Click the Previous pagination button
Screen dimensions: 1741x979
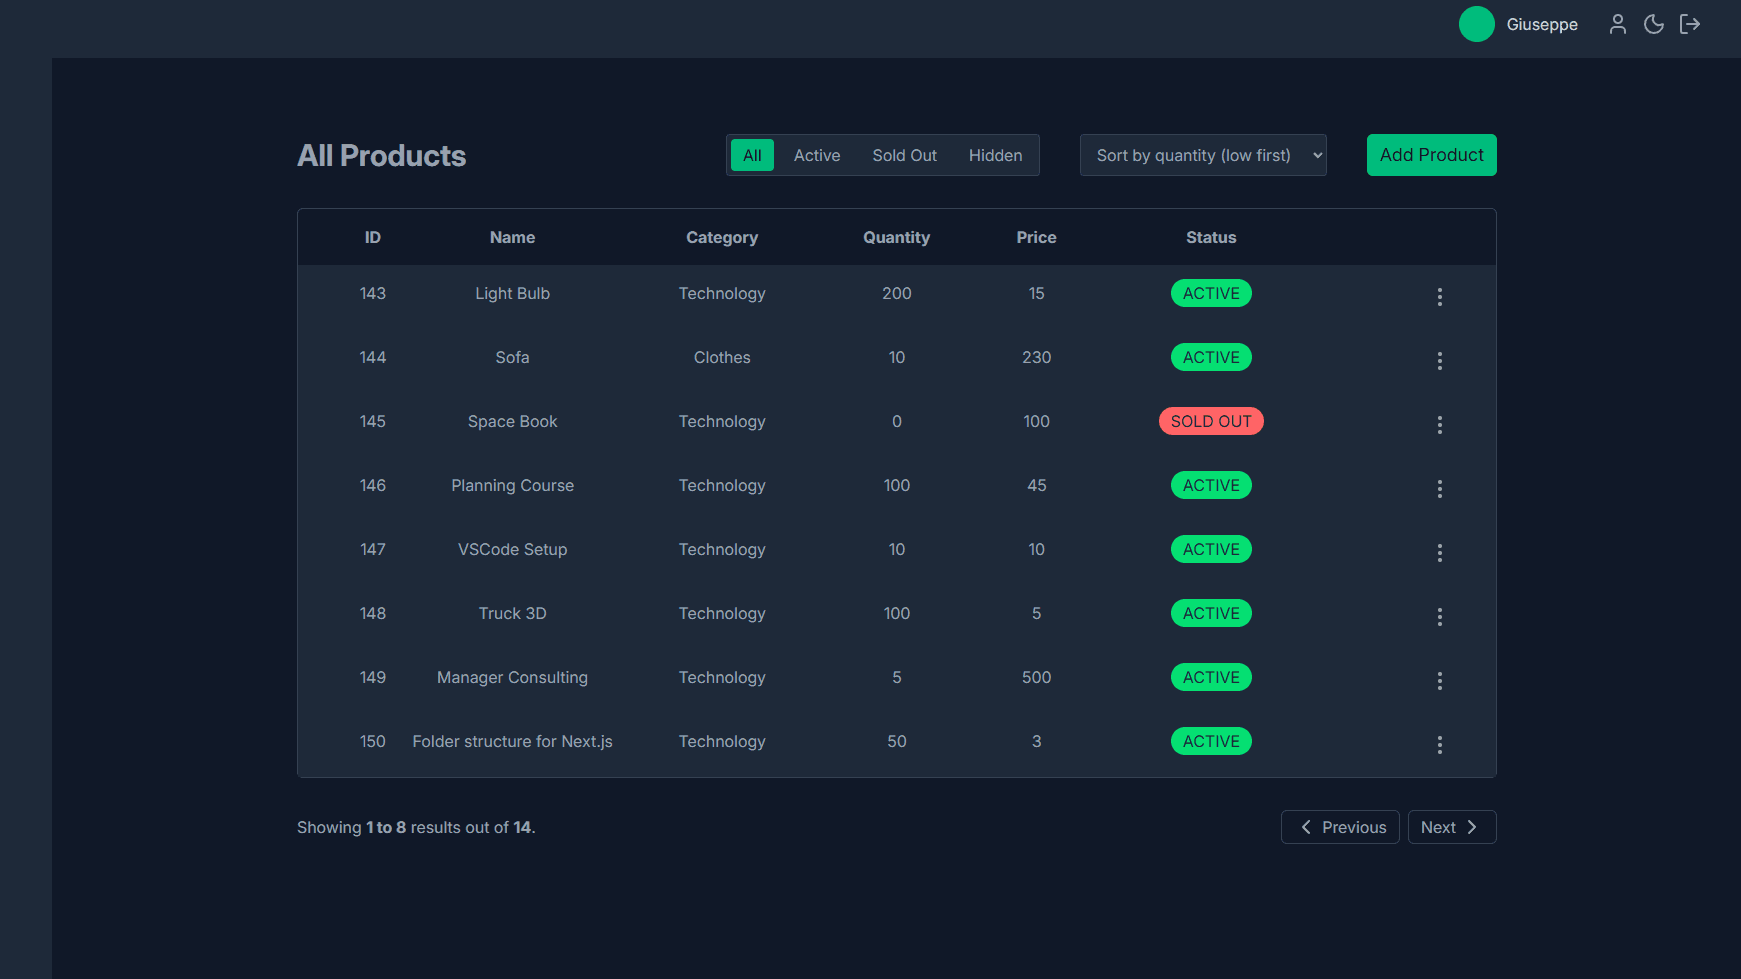point(1340,827)
